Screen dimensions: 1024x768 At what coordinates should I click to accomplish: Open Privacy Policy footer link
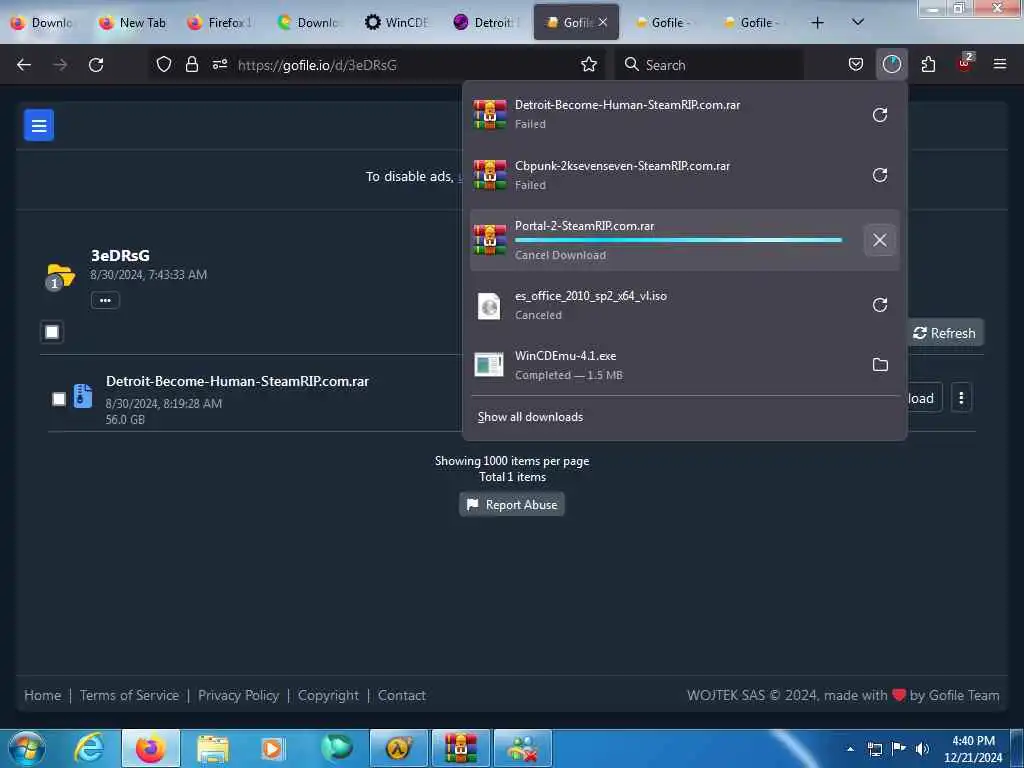pos(238,695)
